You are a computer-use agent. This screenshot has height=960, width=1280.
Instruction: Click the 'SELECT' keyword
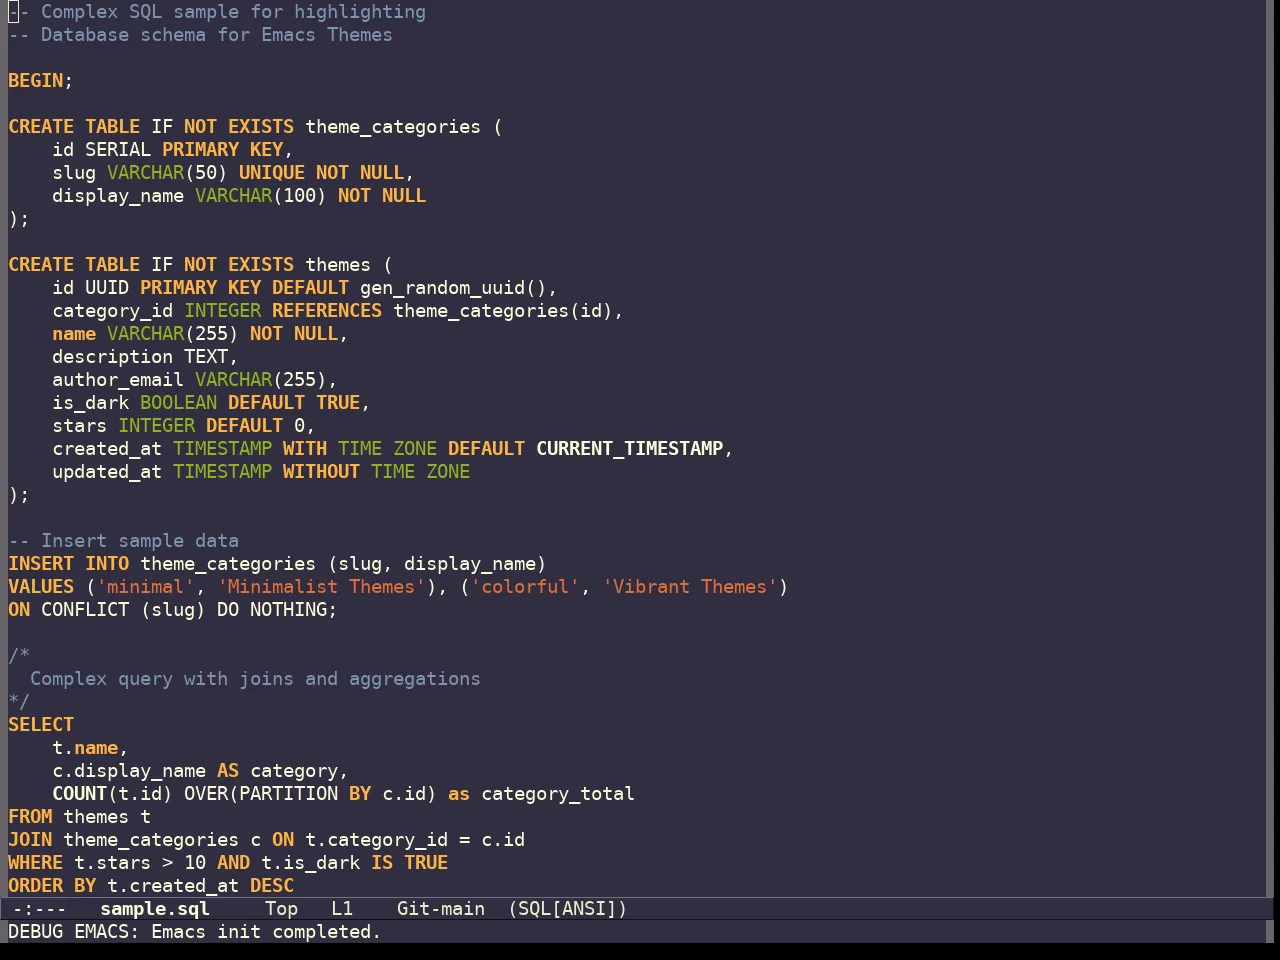(41, 725)
